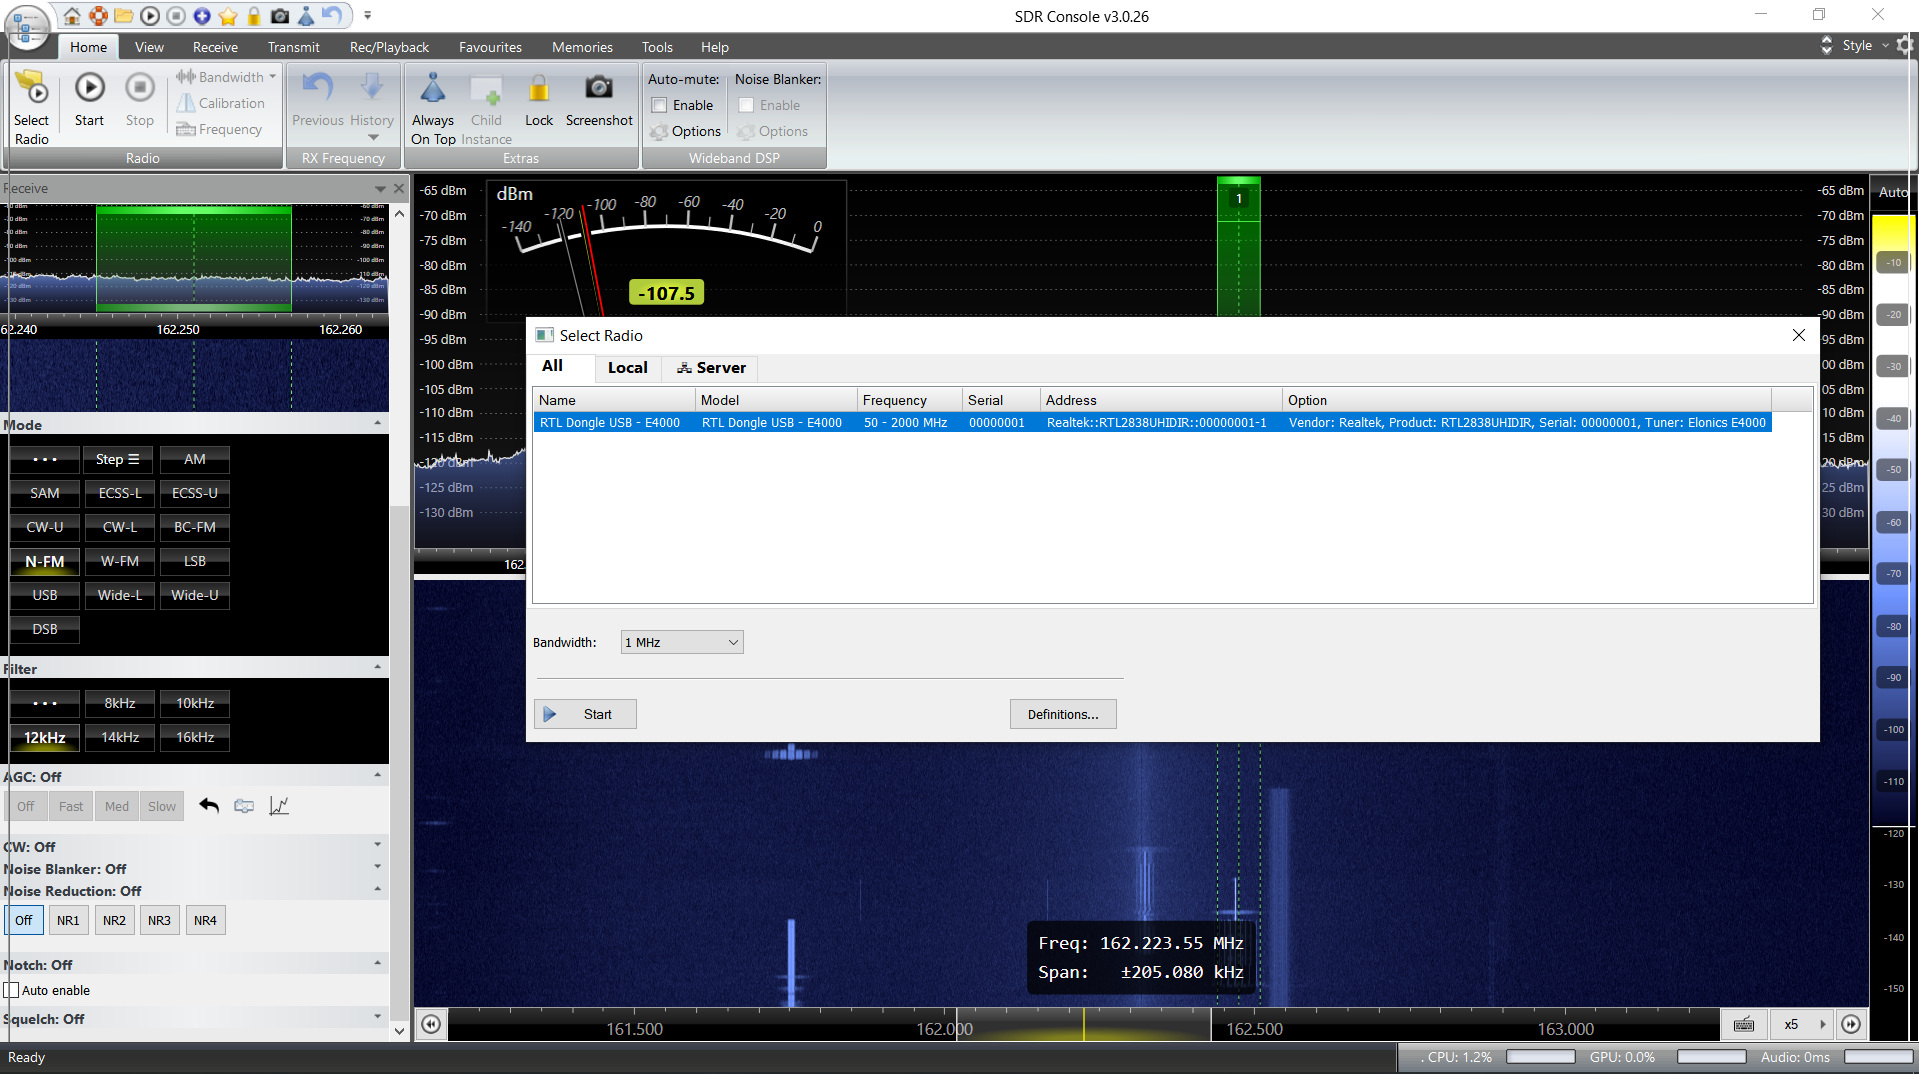
Task: Click the Definitions... button
Action: (1062, 714)
